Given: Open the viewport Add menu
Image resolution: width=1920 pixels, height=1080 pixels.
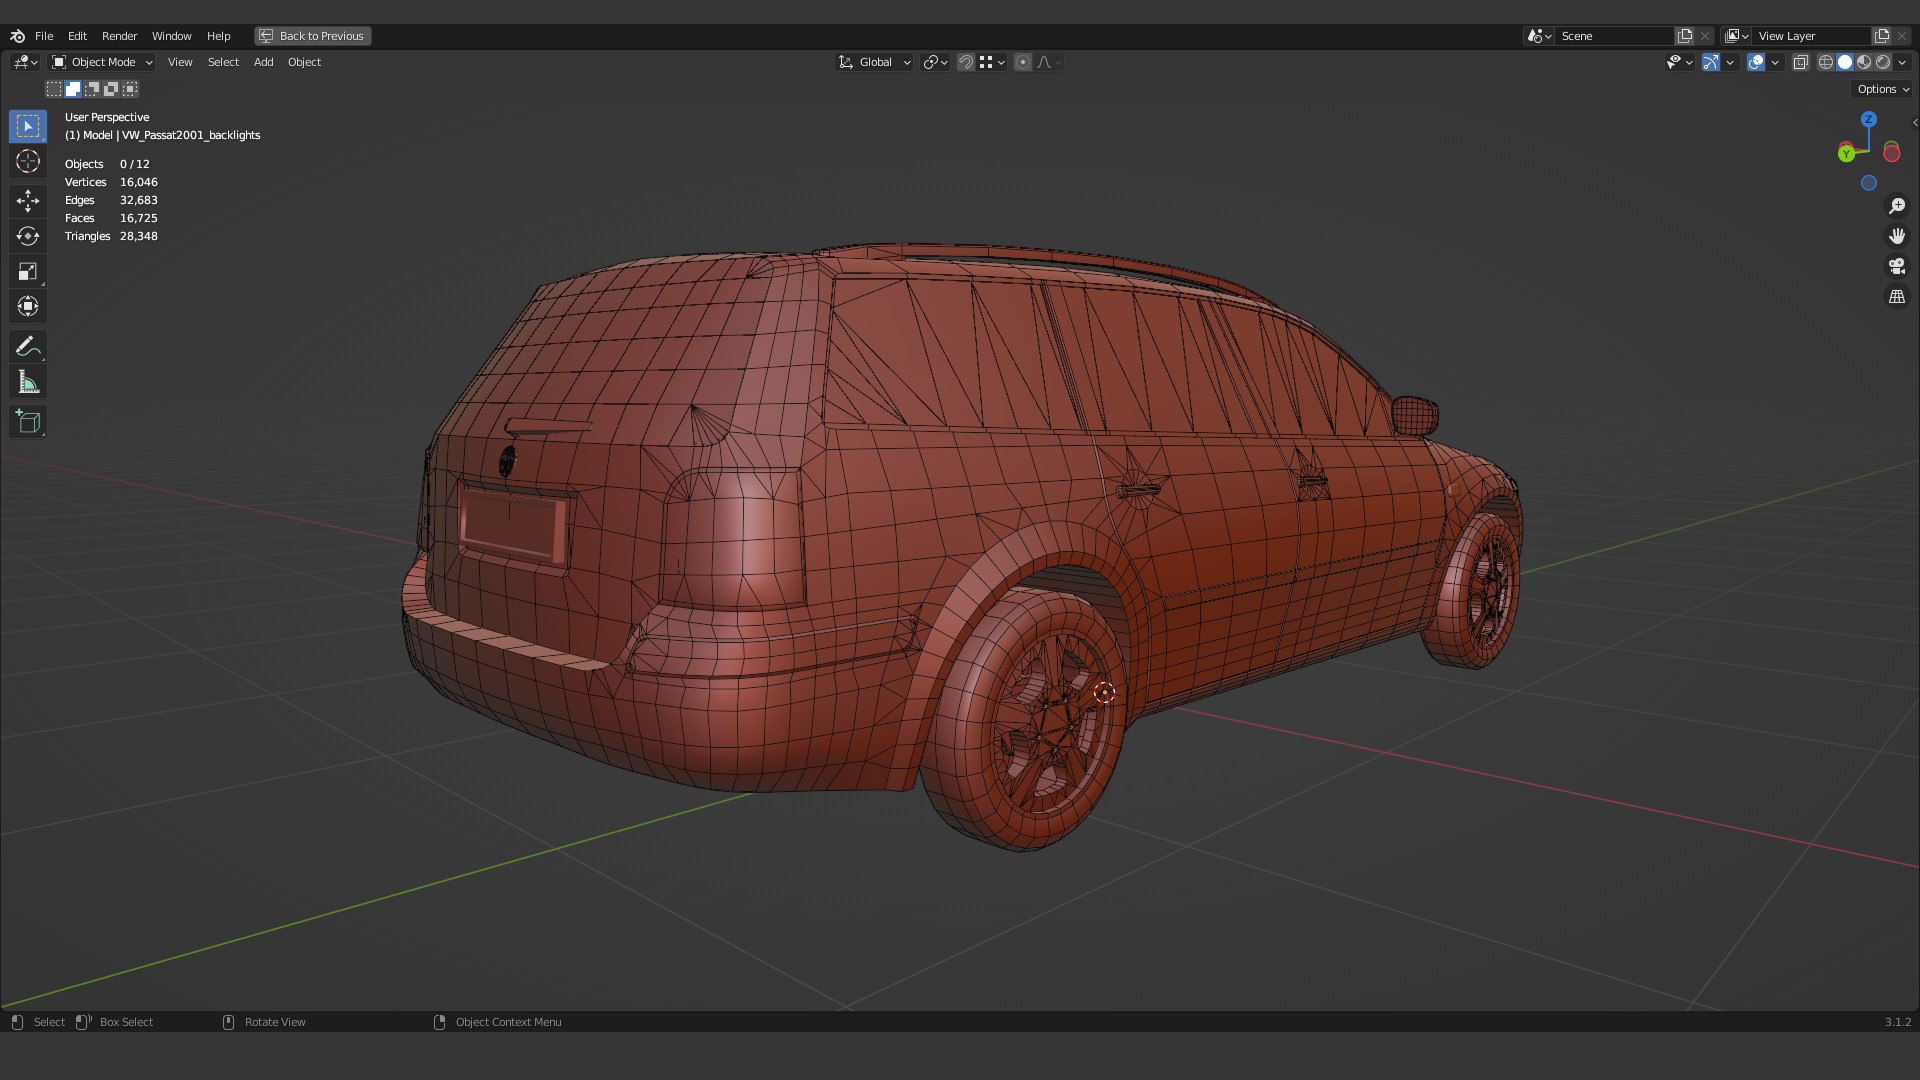Looking at the screenshot, I should tap(263, 62).
